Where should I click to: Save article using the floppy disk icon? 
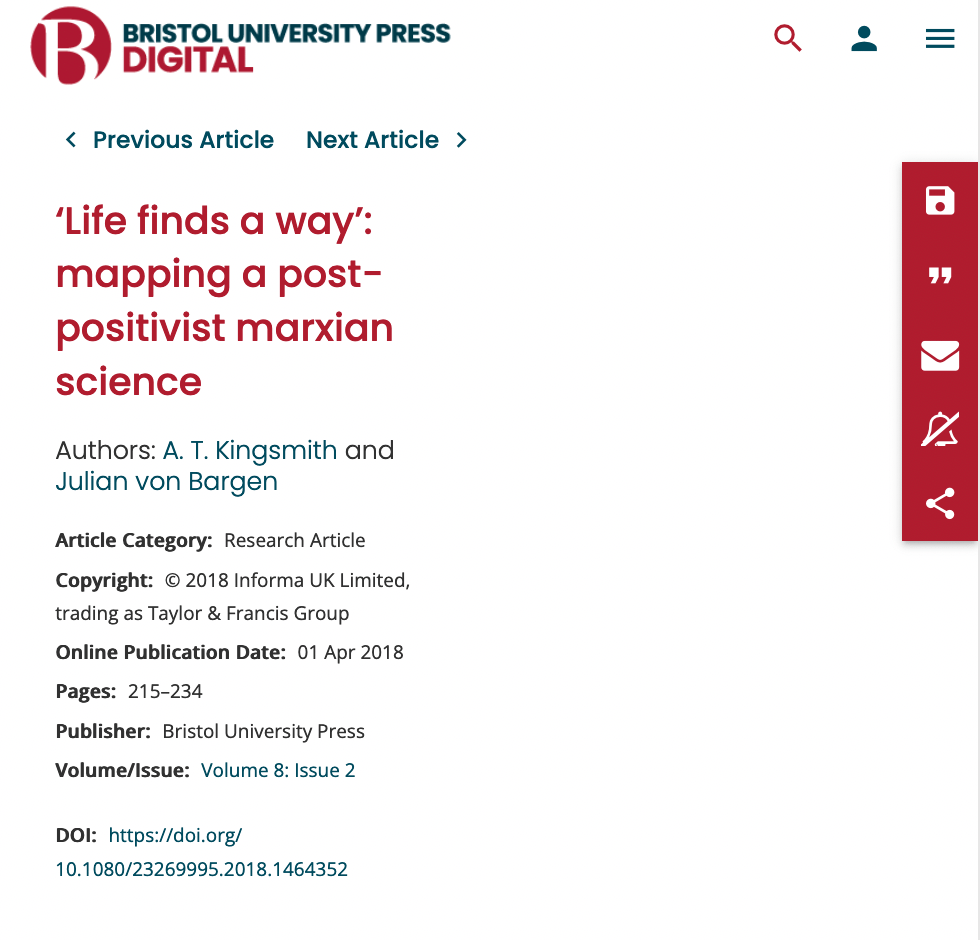click(940, 200)
